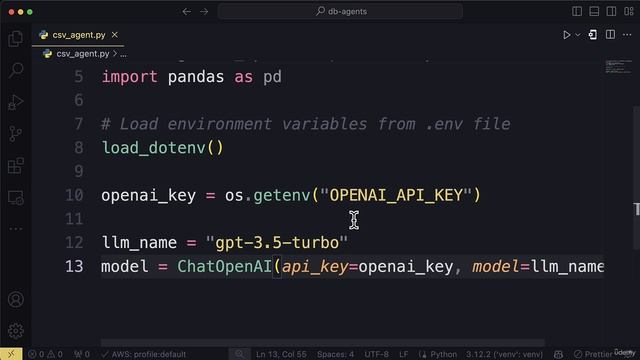Click the horizontal scrollbar under editor
The width and height of the screenshot is (640, 360).
[322, 342]
